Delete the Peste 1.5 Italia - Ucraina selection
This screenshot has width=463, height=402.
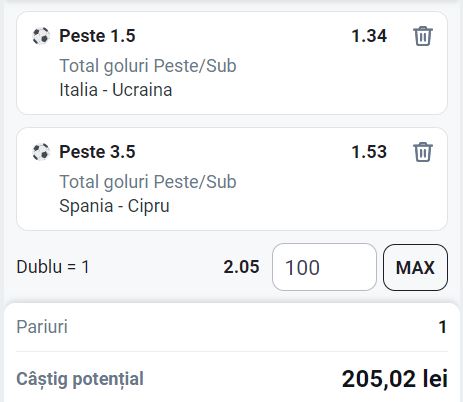click(423, 36)
